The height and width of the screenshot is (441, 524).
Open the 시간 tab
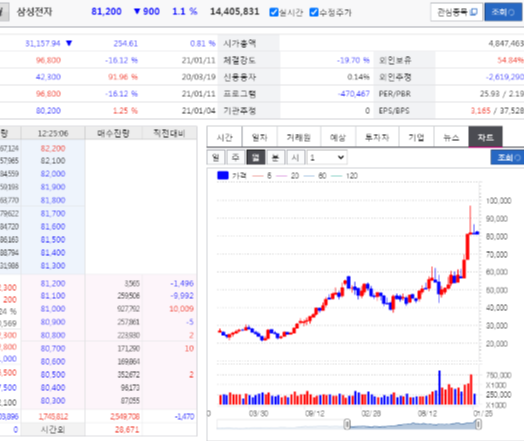point(224,137)
